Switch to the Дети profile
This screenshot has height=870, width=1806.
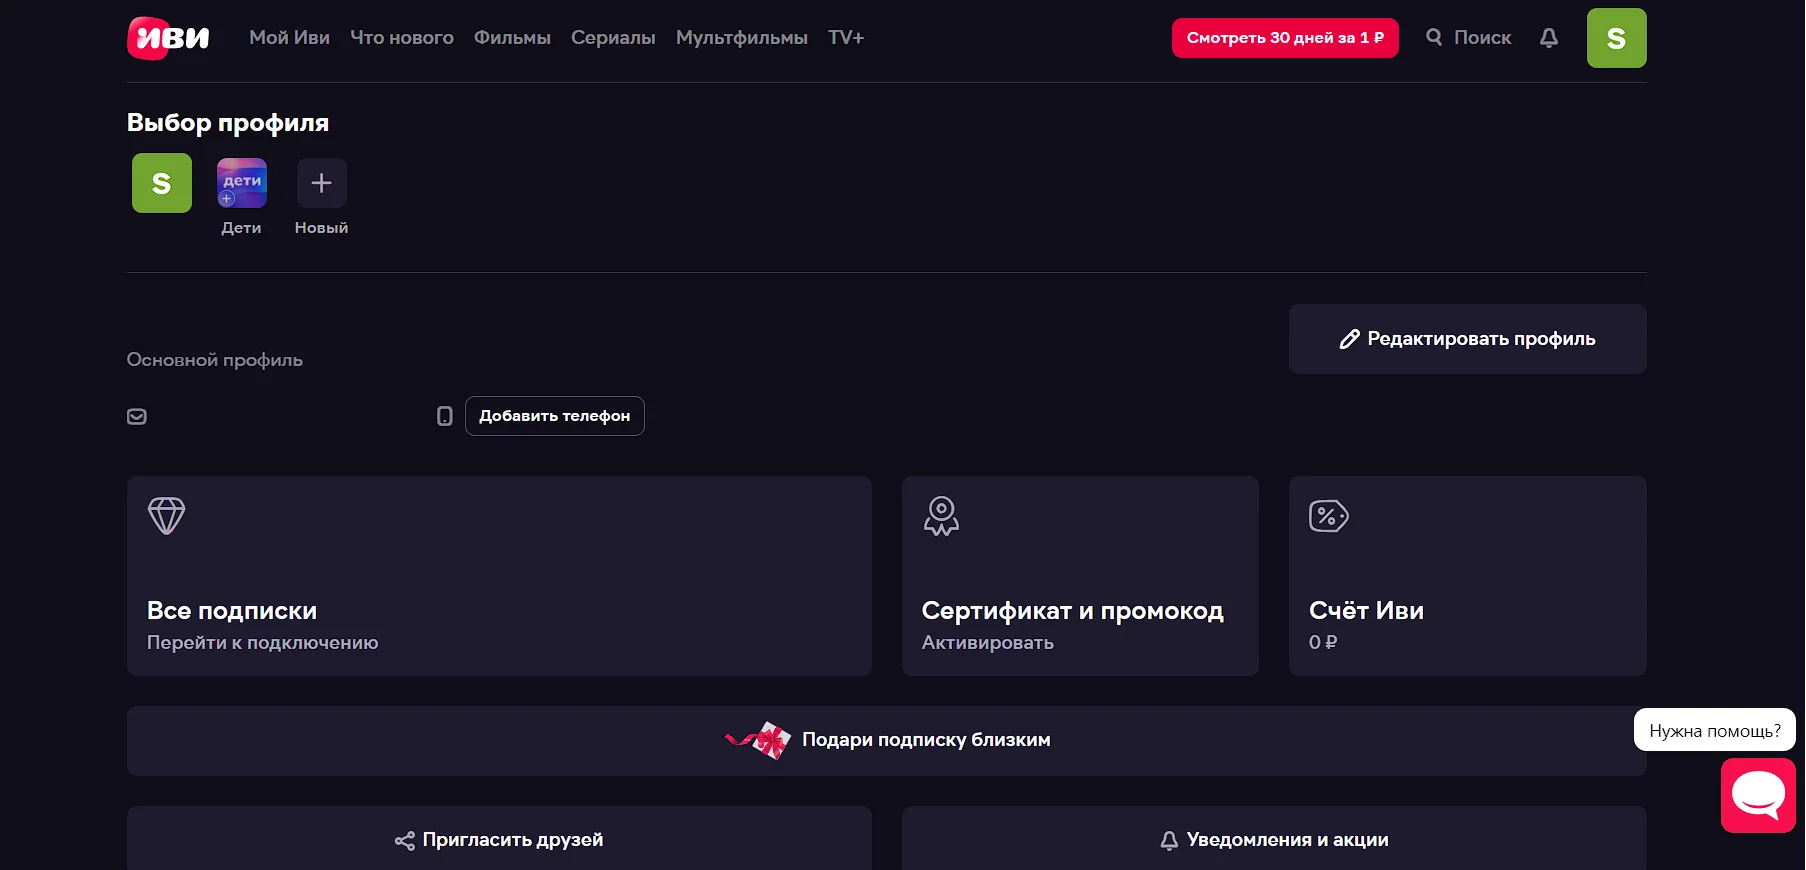(x=242, y=183)
